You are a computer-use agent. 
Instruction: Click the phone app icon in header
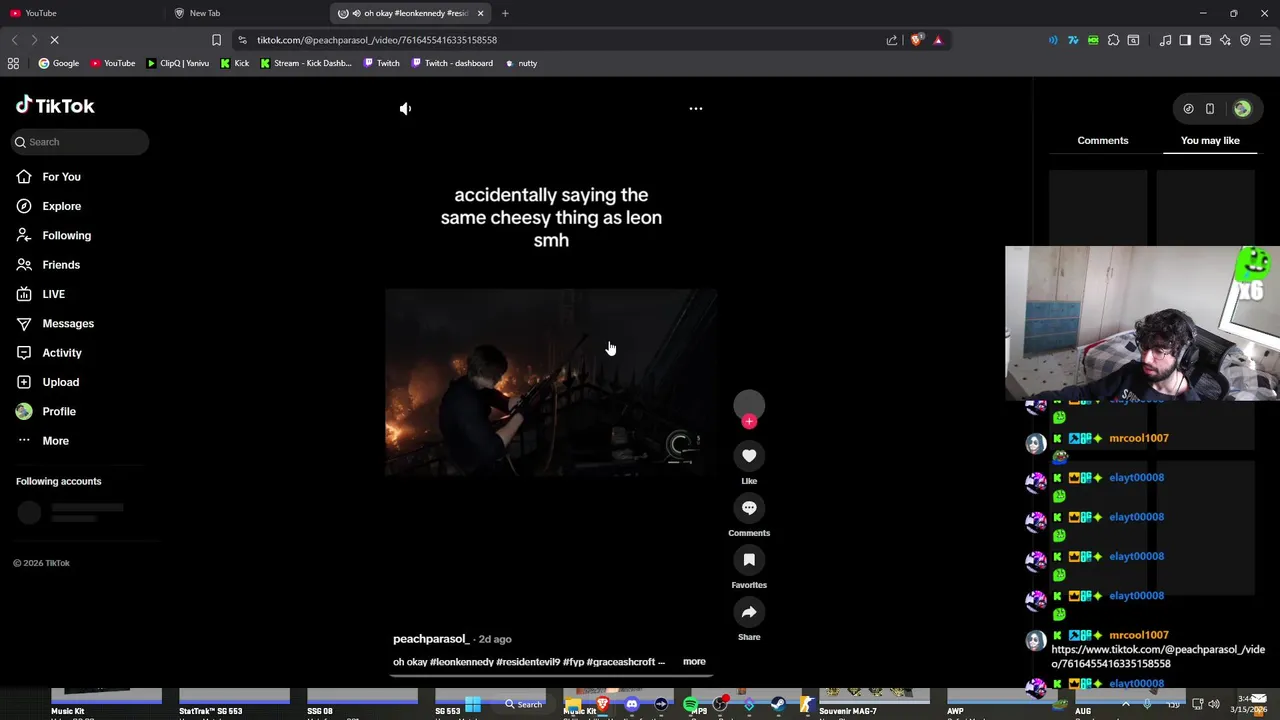1209,109
